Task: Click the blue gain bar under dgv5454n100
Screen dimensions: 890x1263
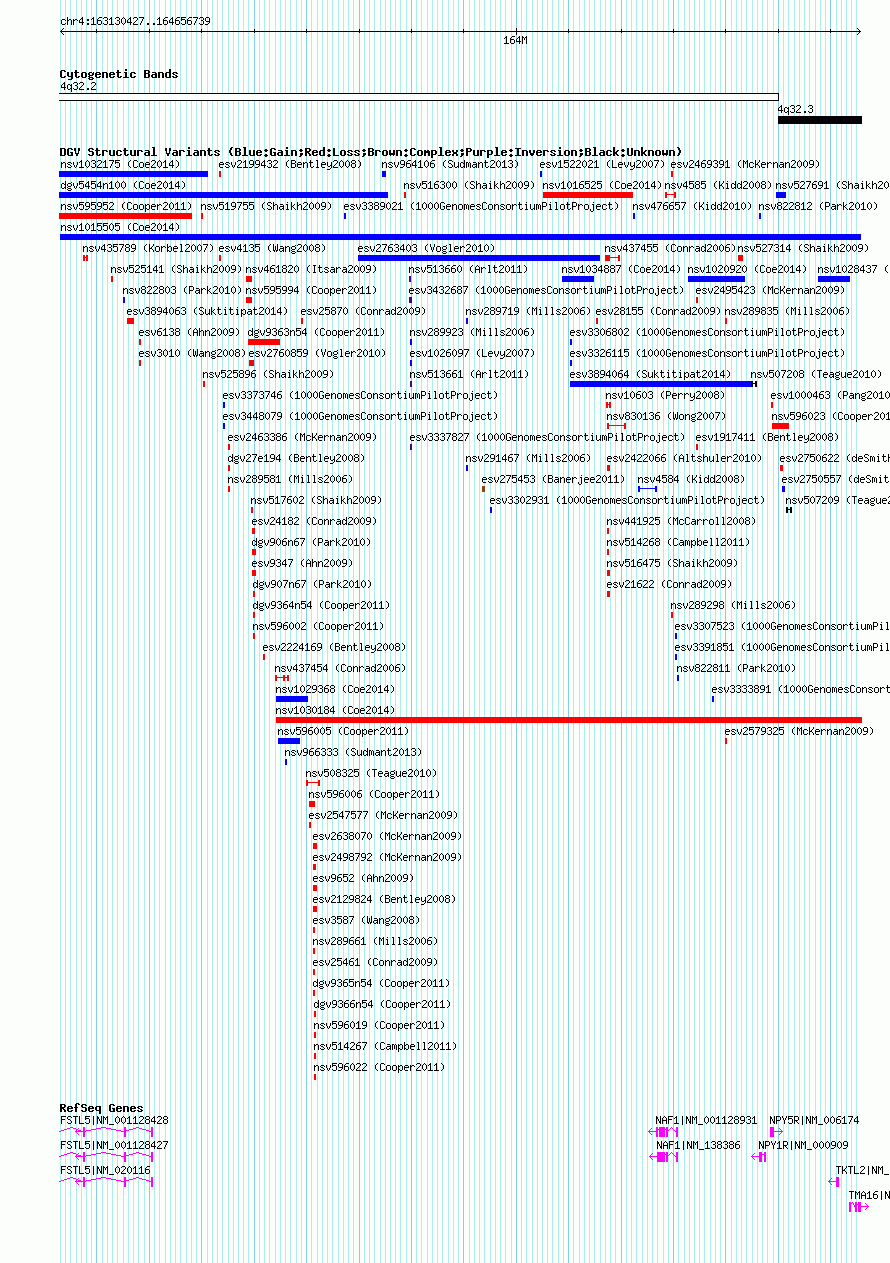Action: 224,195
